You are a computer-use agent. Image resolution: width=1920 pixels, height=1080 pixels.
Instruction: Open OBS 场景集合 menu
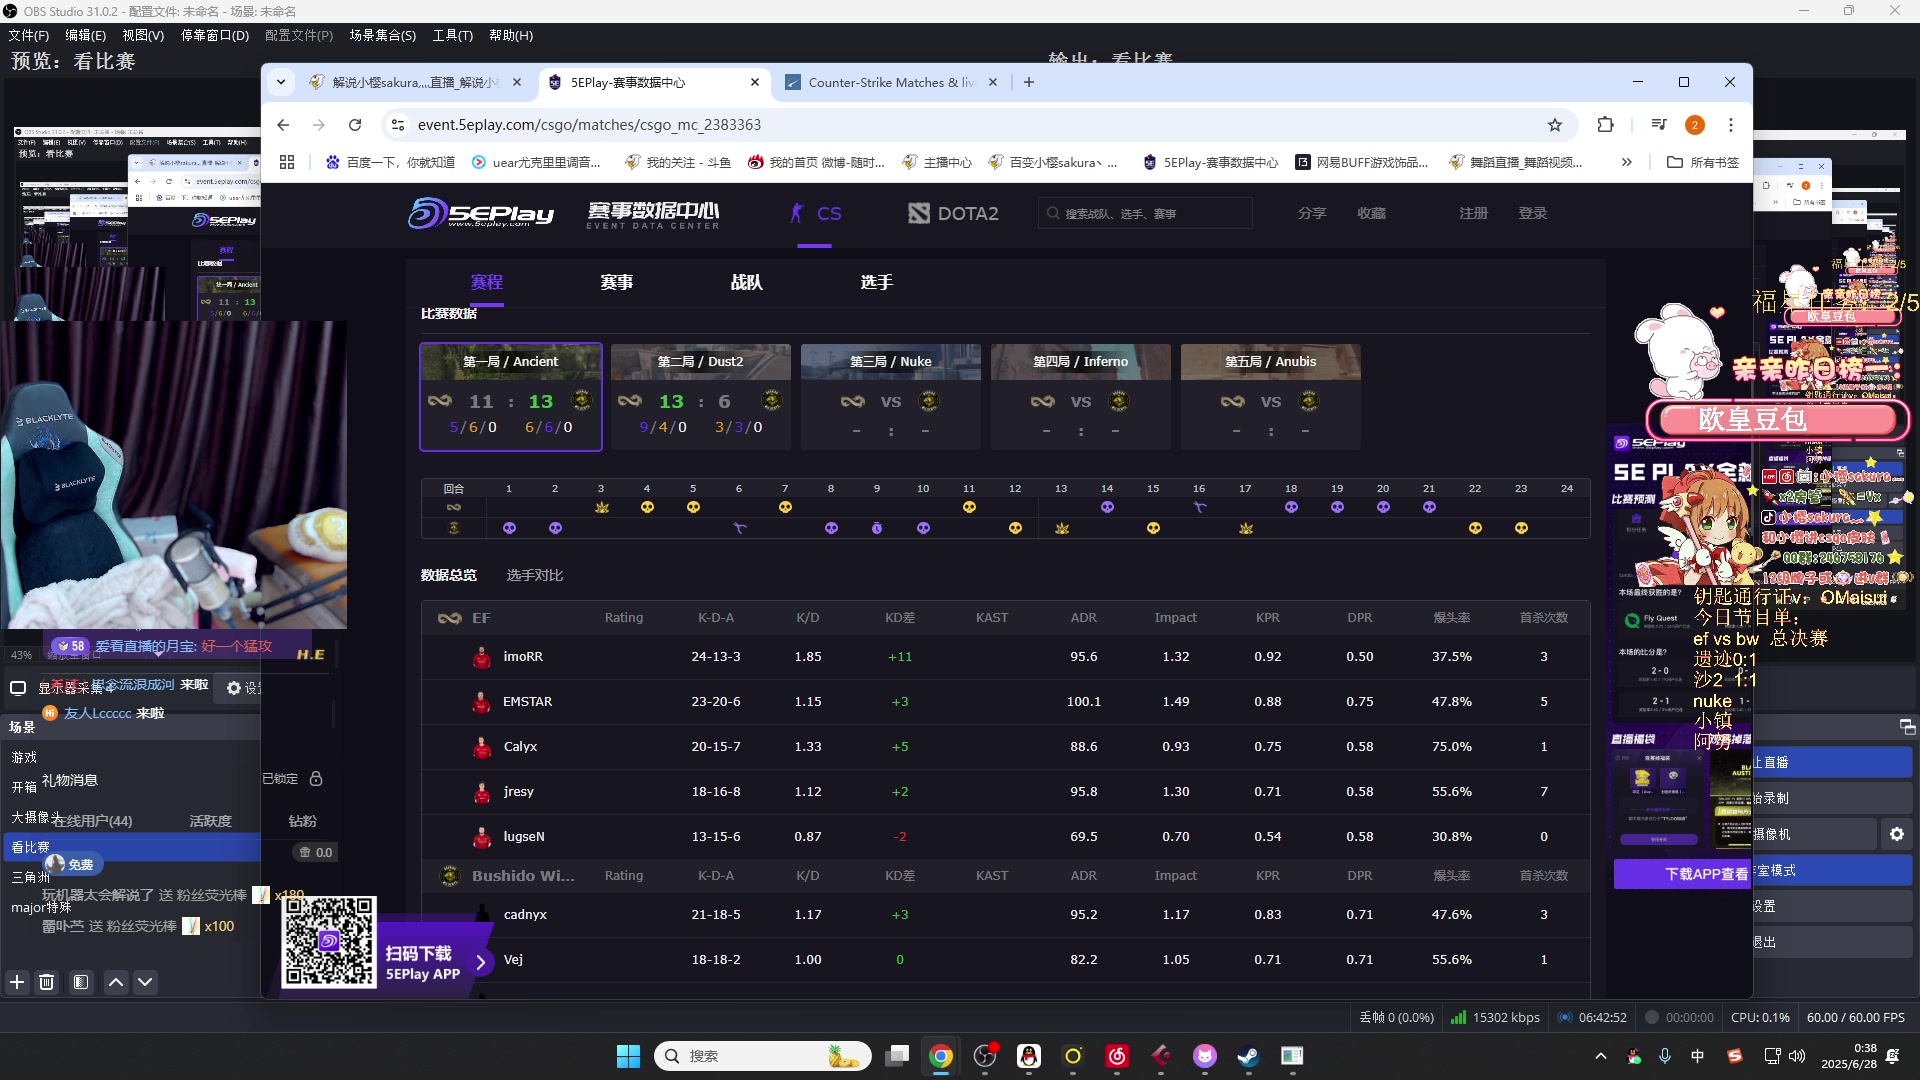point(382,35)
